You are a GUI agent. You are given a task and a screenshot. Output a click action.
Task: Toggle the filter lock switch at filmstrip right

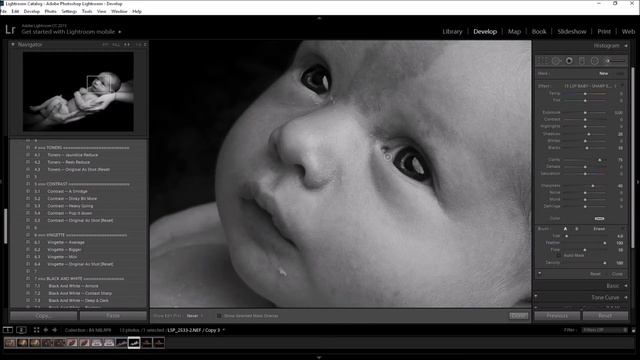(633, 330)
